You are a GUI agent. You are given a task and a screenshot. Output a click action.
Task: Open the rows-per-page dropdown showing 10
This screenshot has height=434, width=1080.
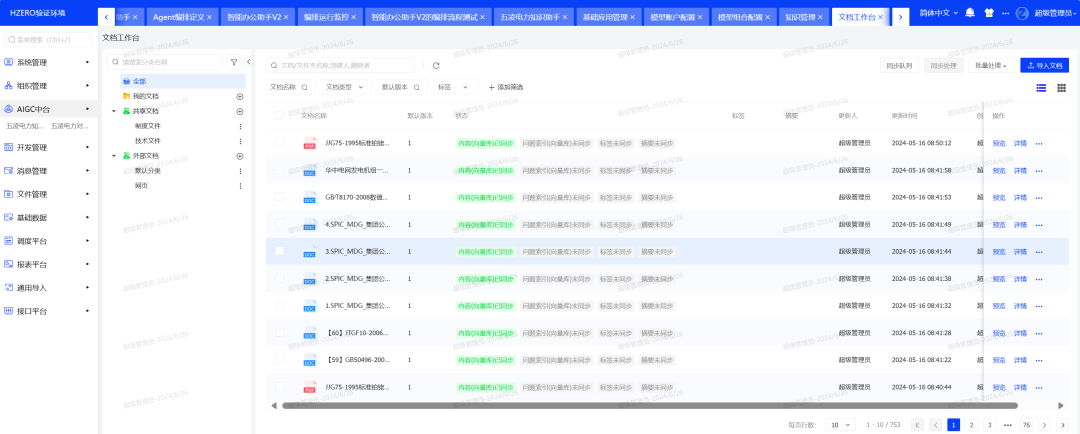pos(840,425)
